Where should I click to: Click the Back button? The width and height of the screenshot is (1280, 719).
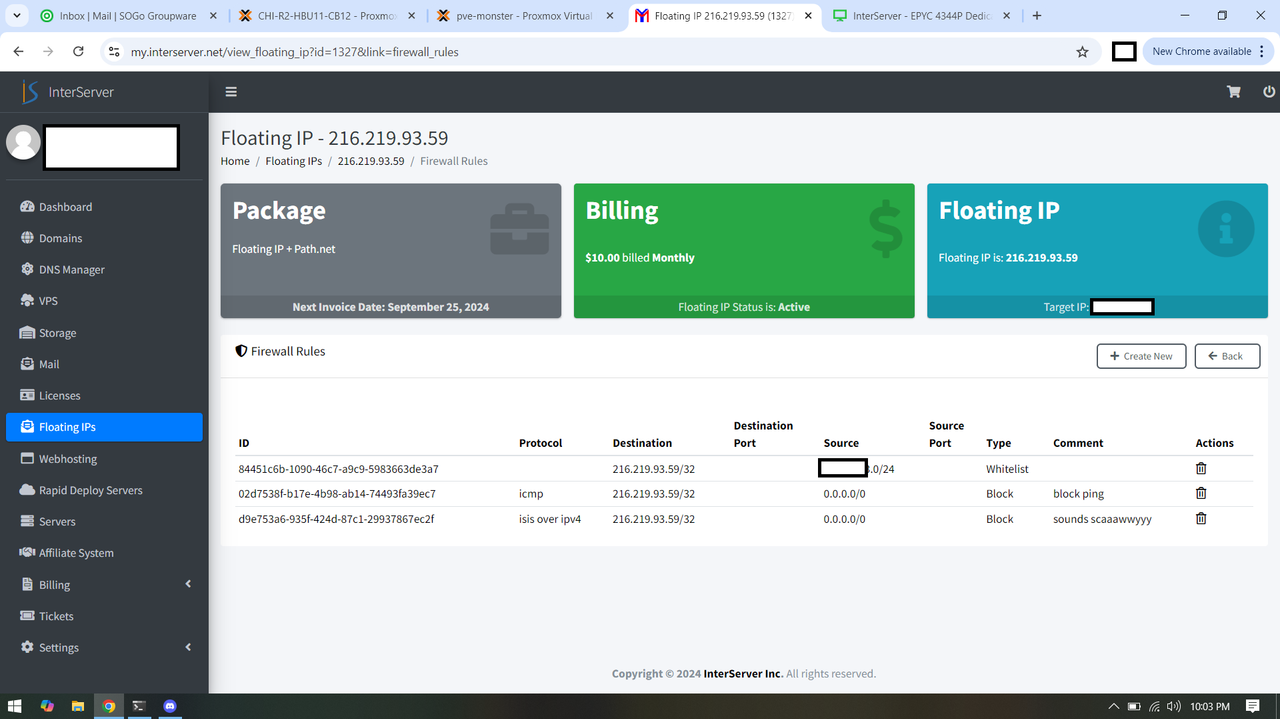click(x=1227, y=356)
